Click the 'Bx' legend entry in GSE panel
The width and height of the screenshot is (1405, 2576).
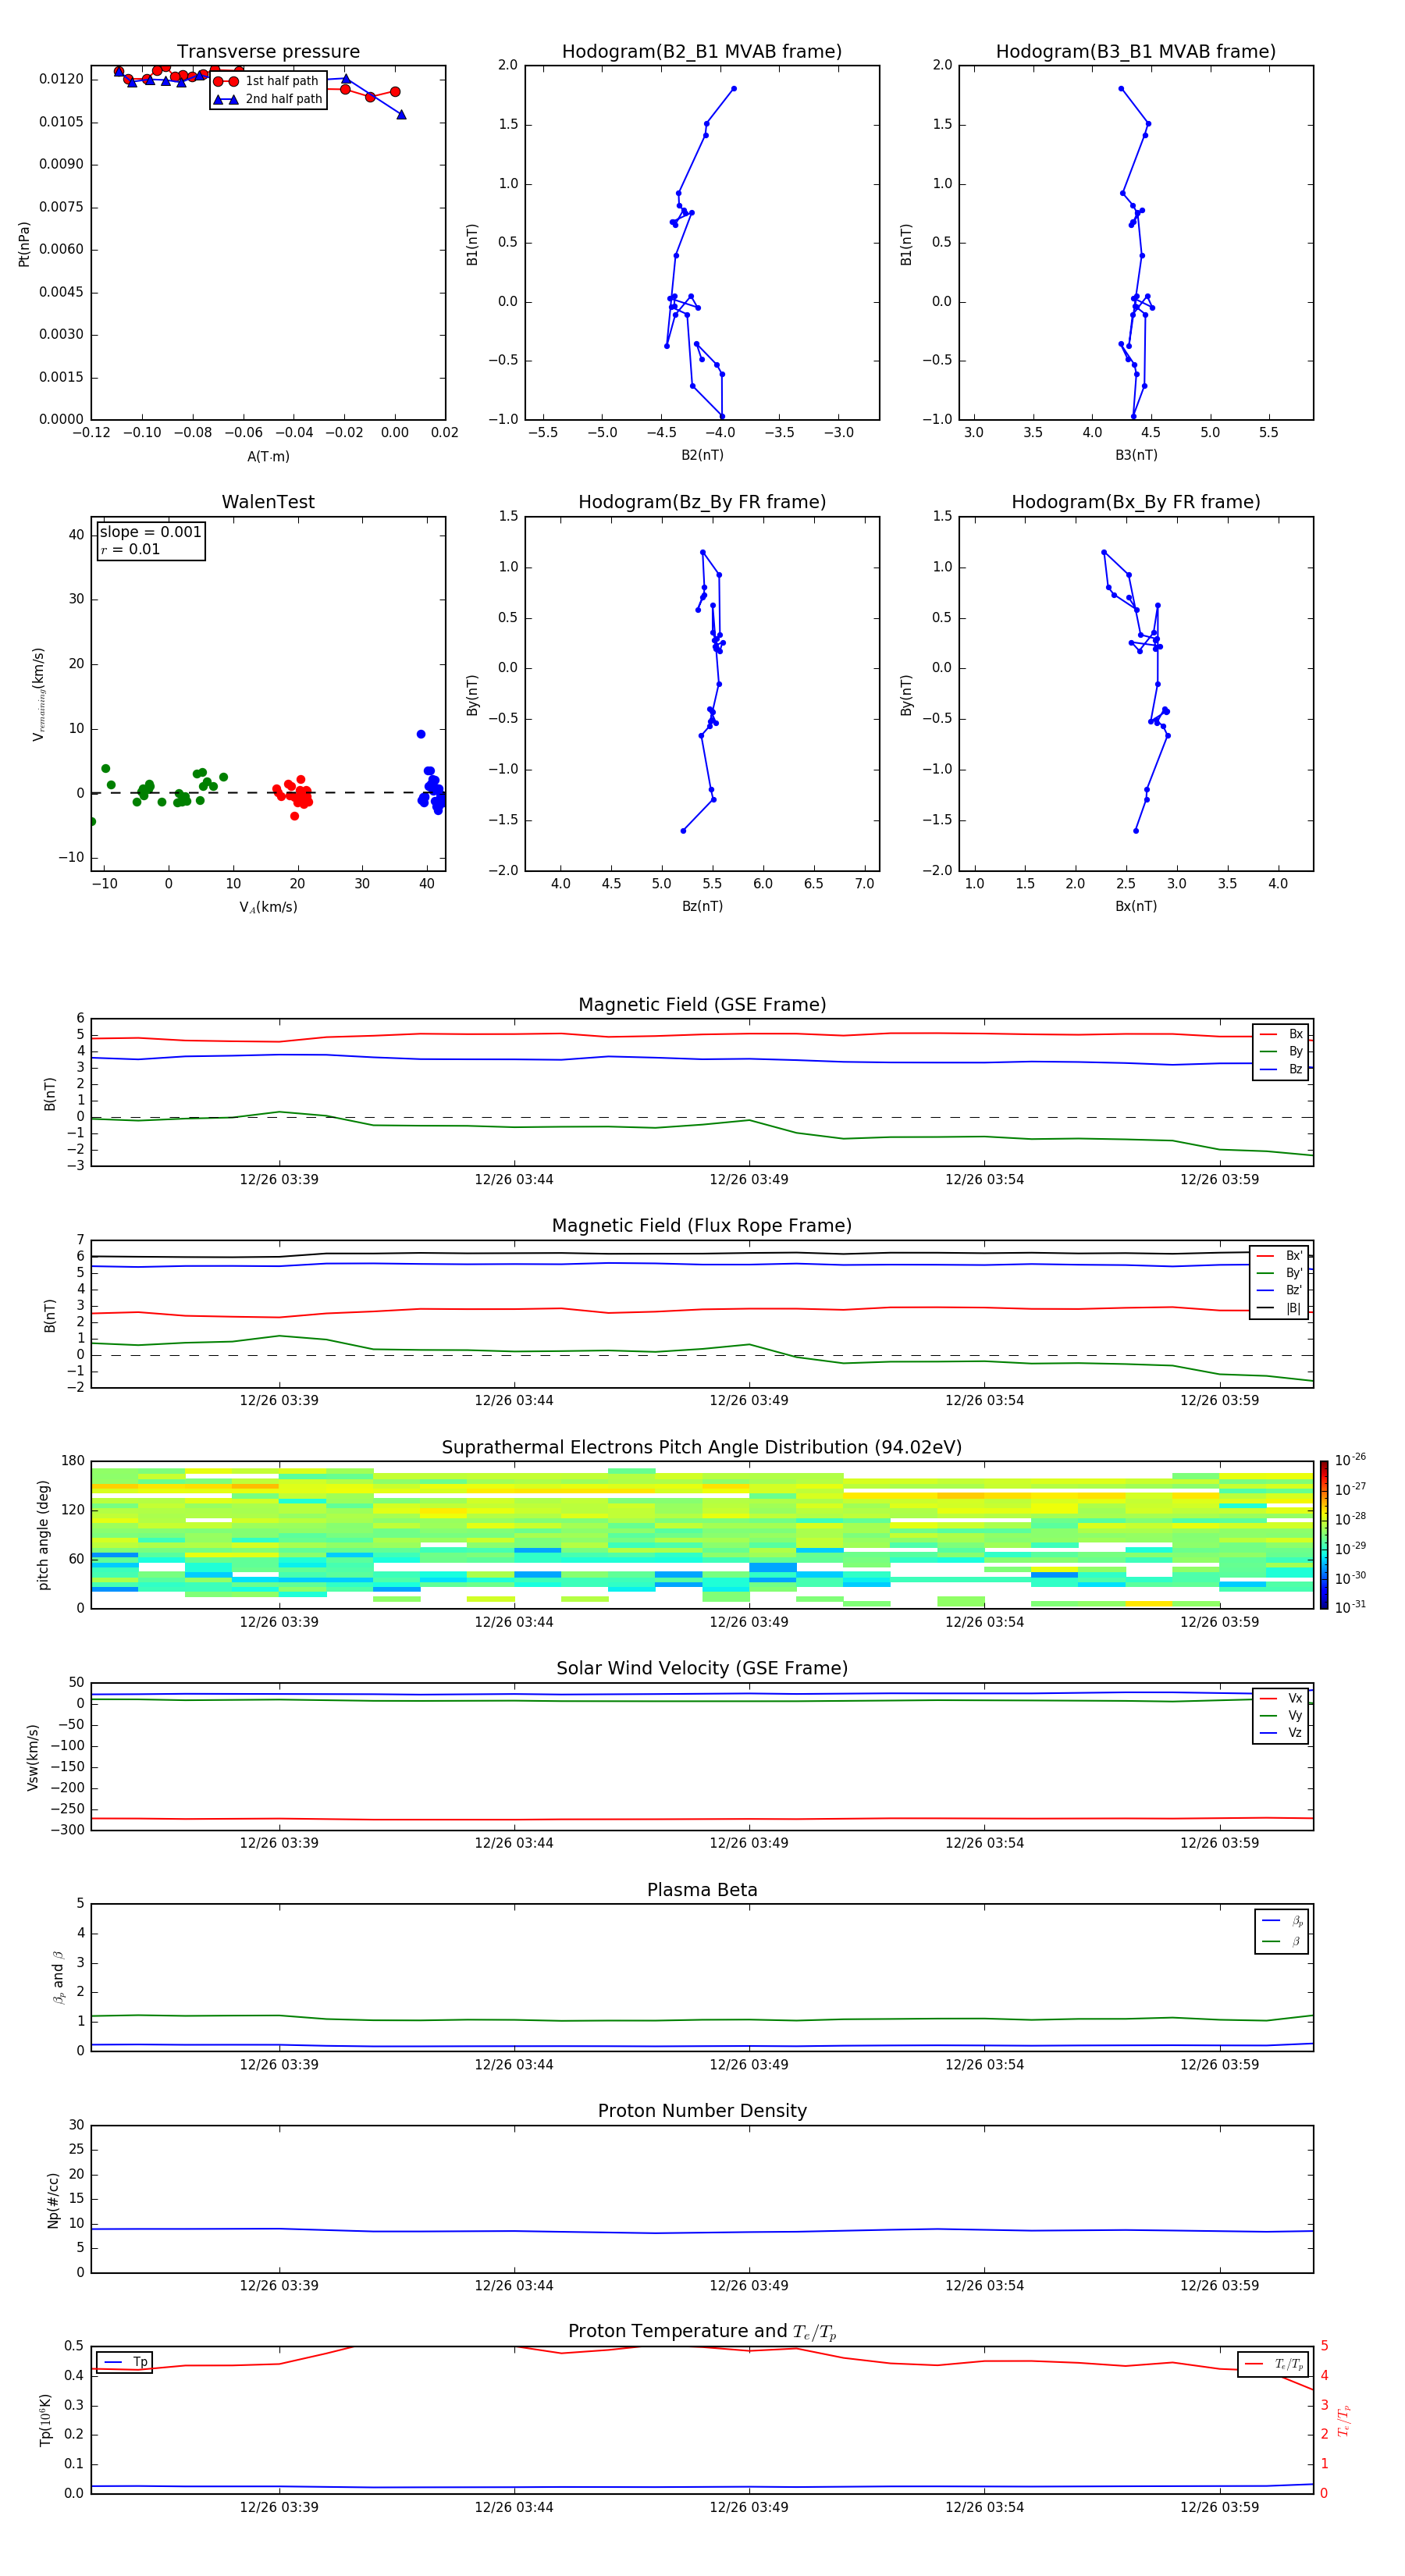[x=1282, y=1034]
